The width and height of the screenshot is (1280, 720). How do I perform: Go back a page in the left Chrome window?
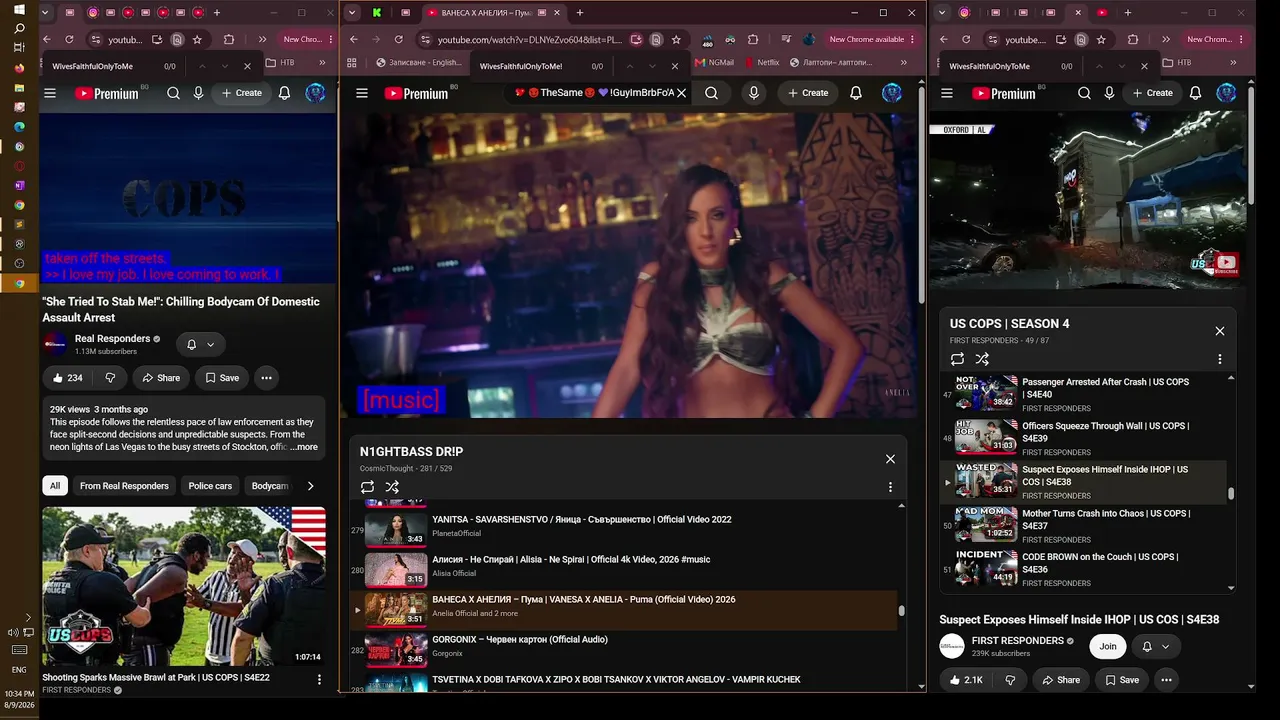tap(47, 40)
